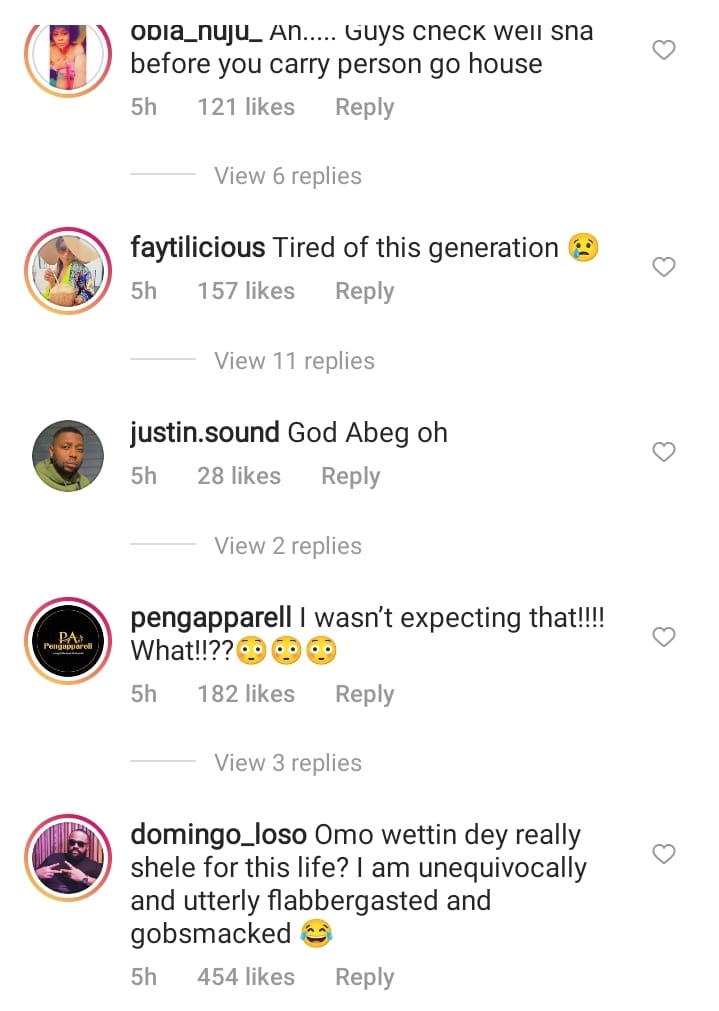Reply to domingo_loso's comment
This screenshot has width=719, height=1011.
(x=364, y=977)
